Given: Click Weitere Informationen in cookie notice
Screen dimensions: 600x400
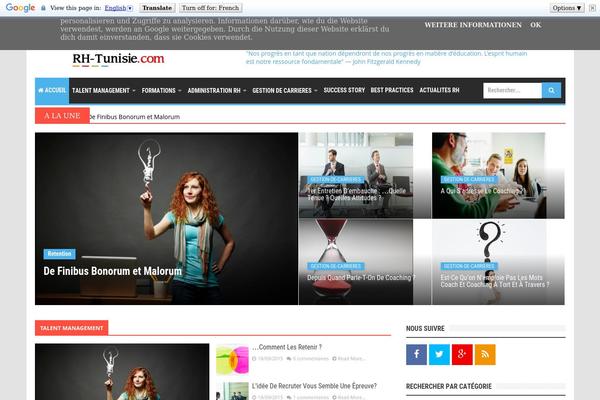Looking at the screenshot, I should click(473, 25).
